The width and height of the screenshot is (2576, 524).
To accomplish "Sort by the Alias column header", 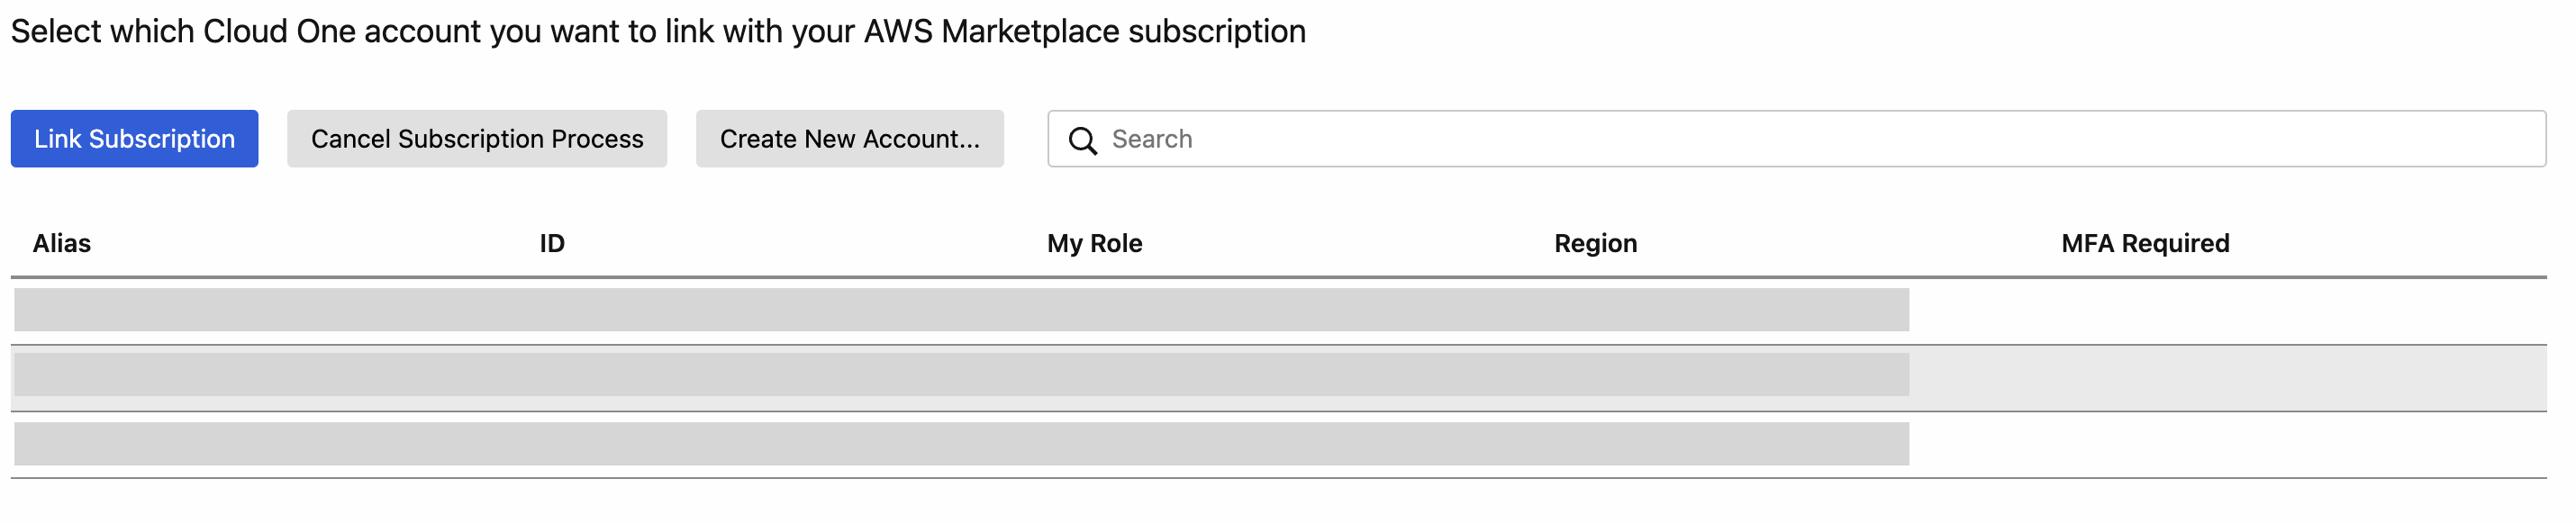I will coord(62,243).
